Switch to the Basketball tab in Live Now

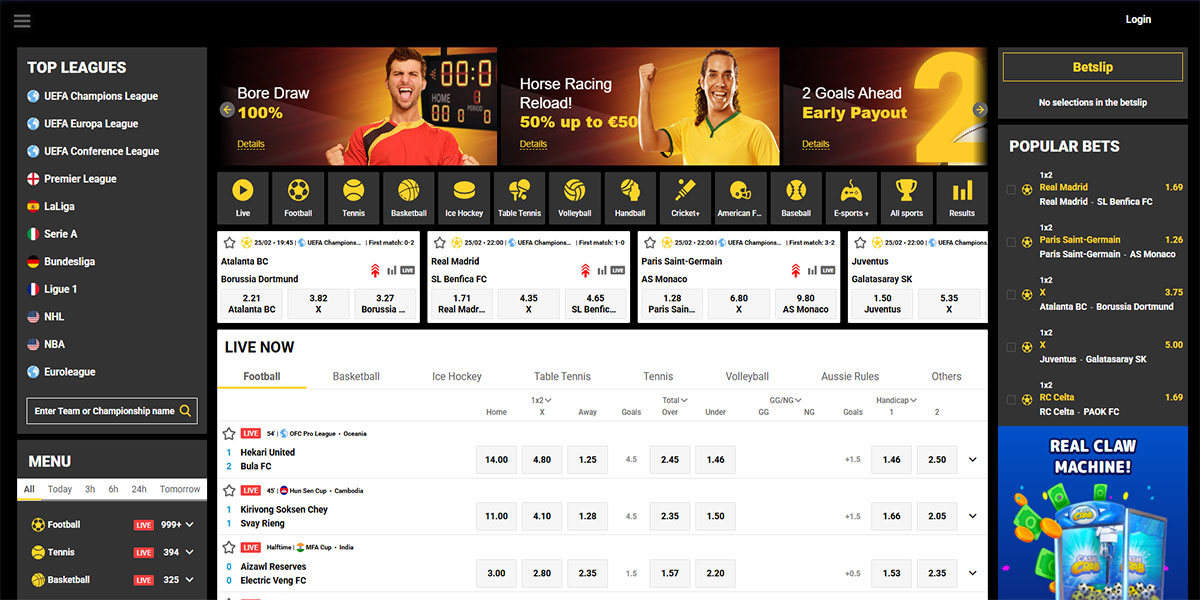click(356, 376)
